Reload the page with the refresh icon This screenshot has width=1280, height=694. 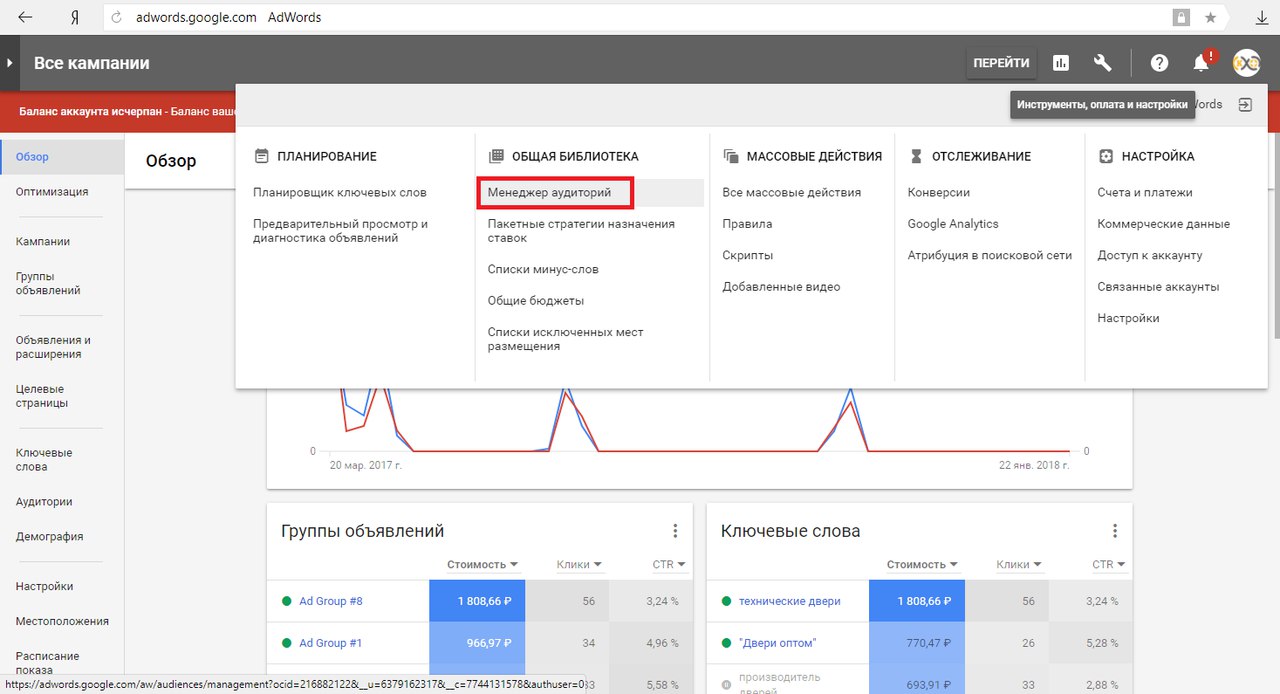coord(117,17)
